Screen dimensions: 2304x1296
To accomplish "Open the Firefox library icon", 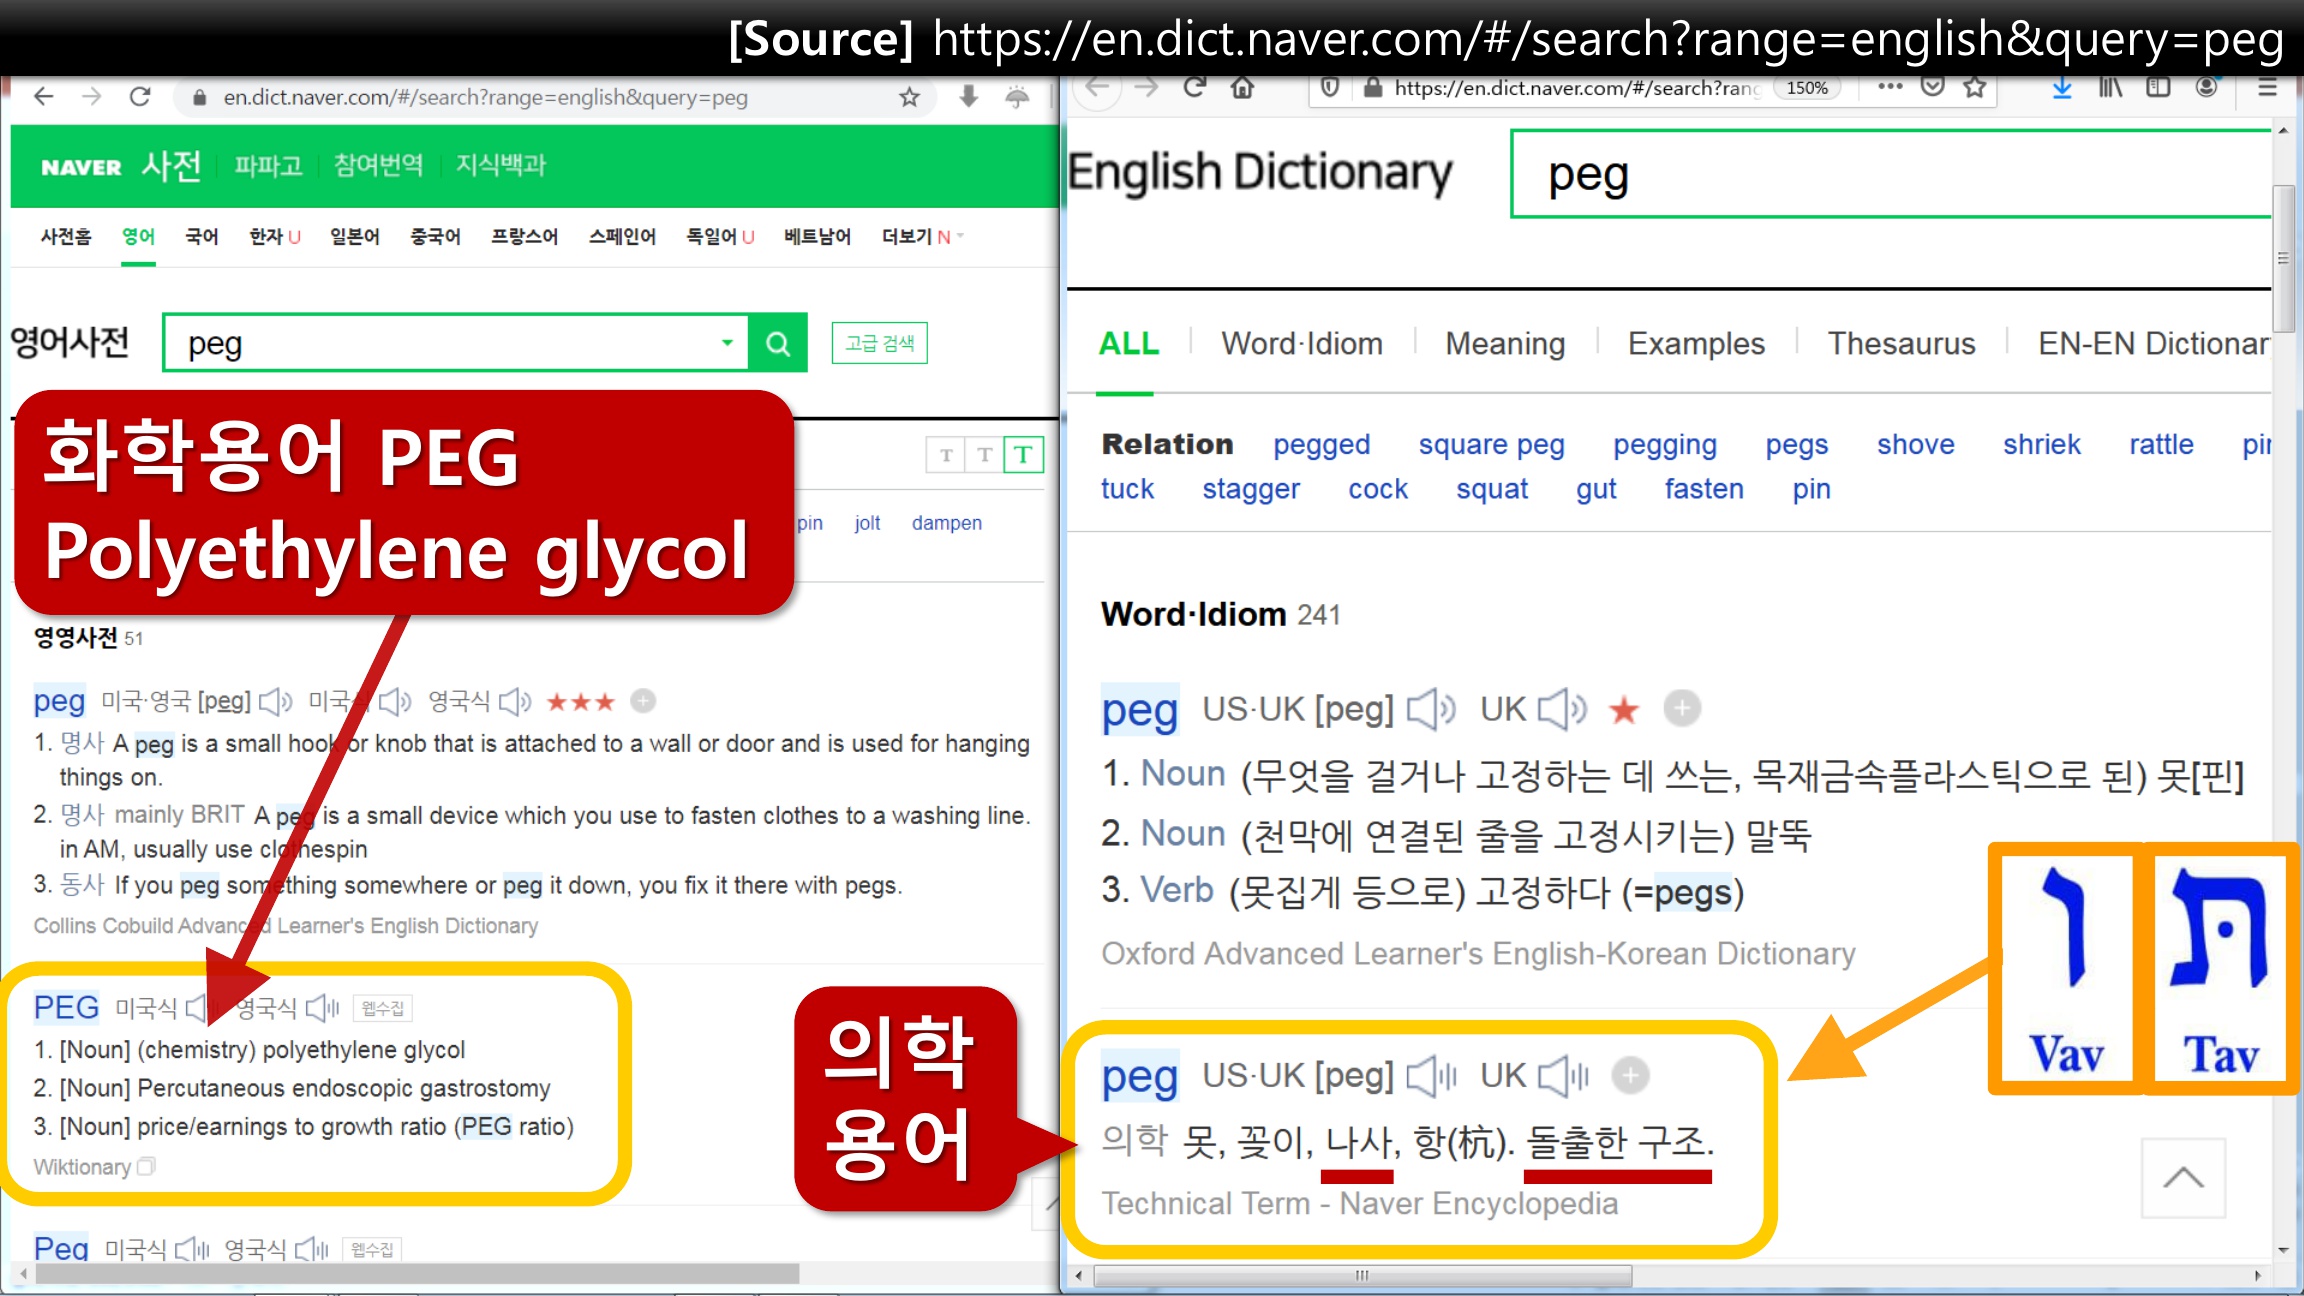I will (x=2111, y=88).
